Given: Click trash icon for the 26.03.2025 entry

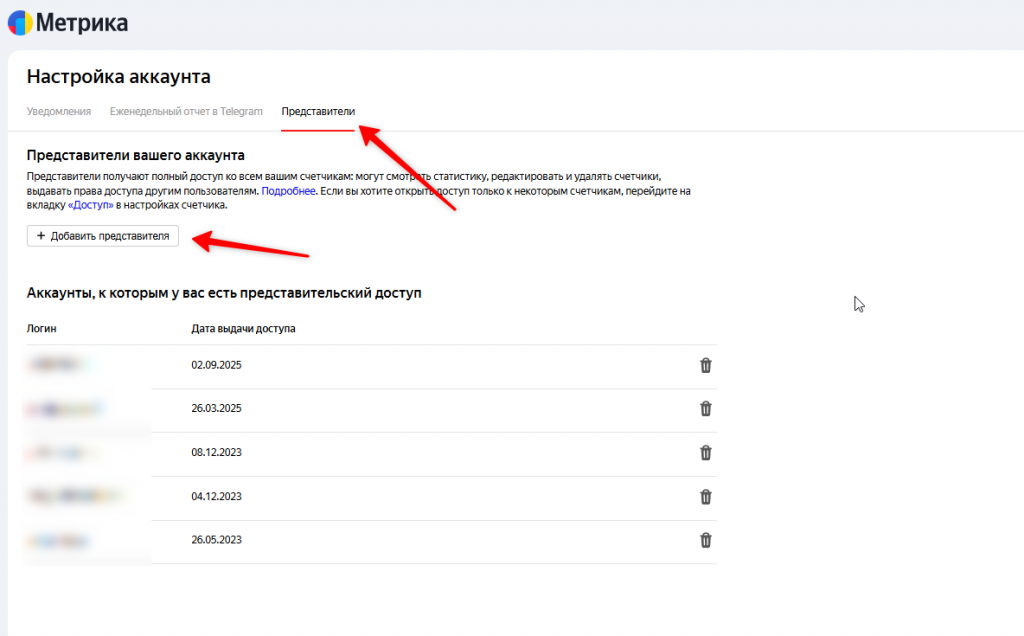Looking at the screenshot, I should (705, 408).
